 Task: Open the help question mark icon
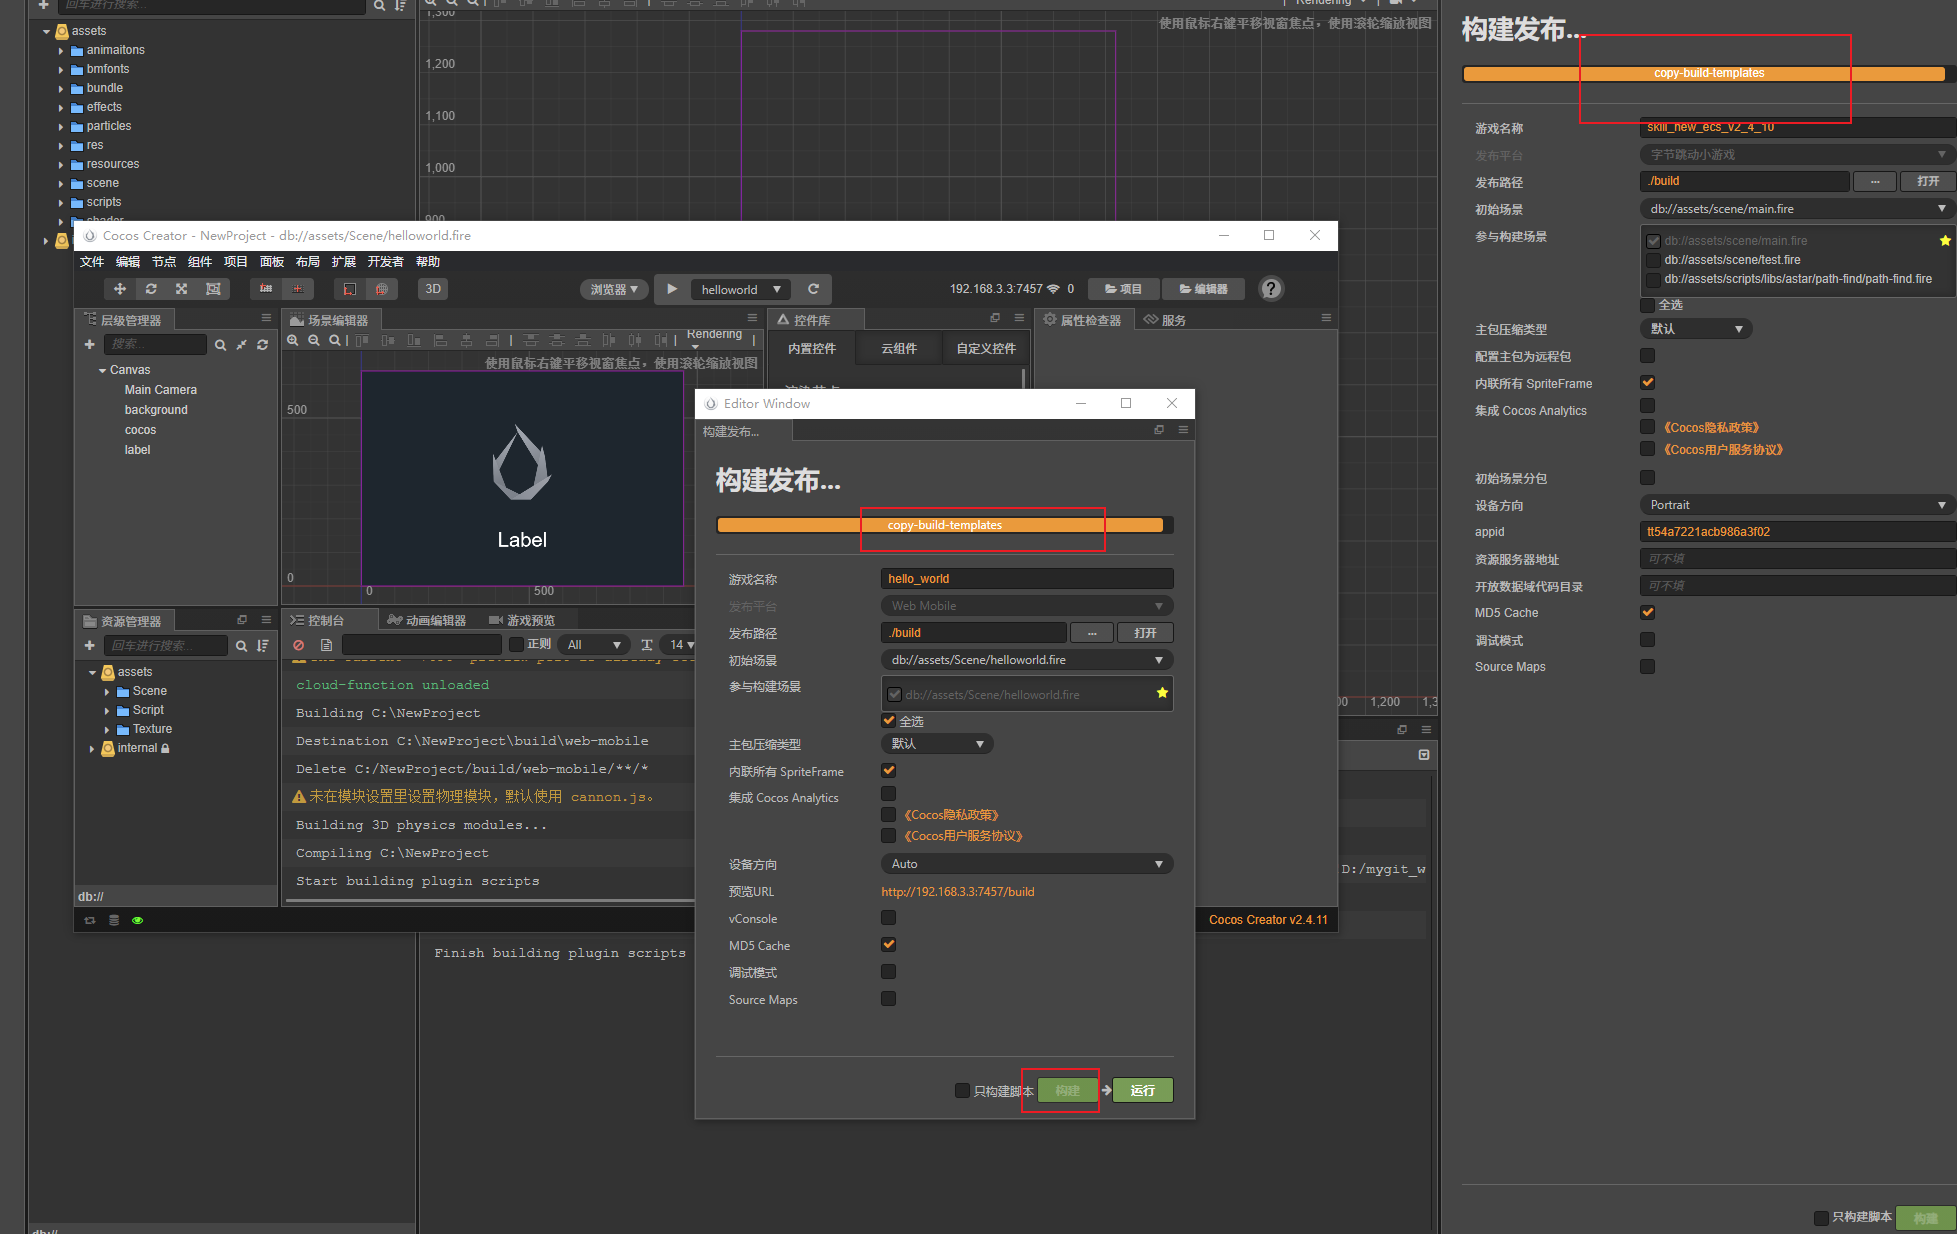point(1270,289)
